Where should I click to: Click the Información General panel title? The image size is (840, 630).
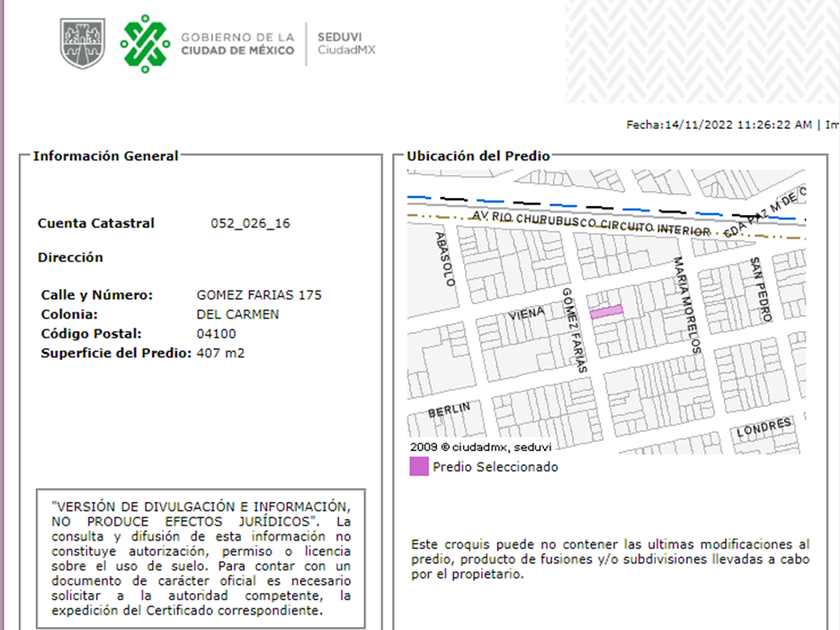click(105, 156)
